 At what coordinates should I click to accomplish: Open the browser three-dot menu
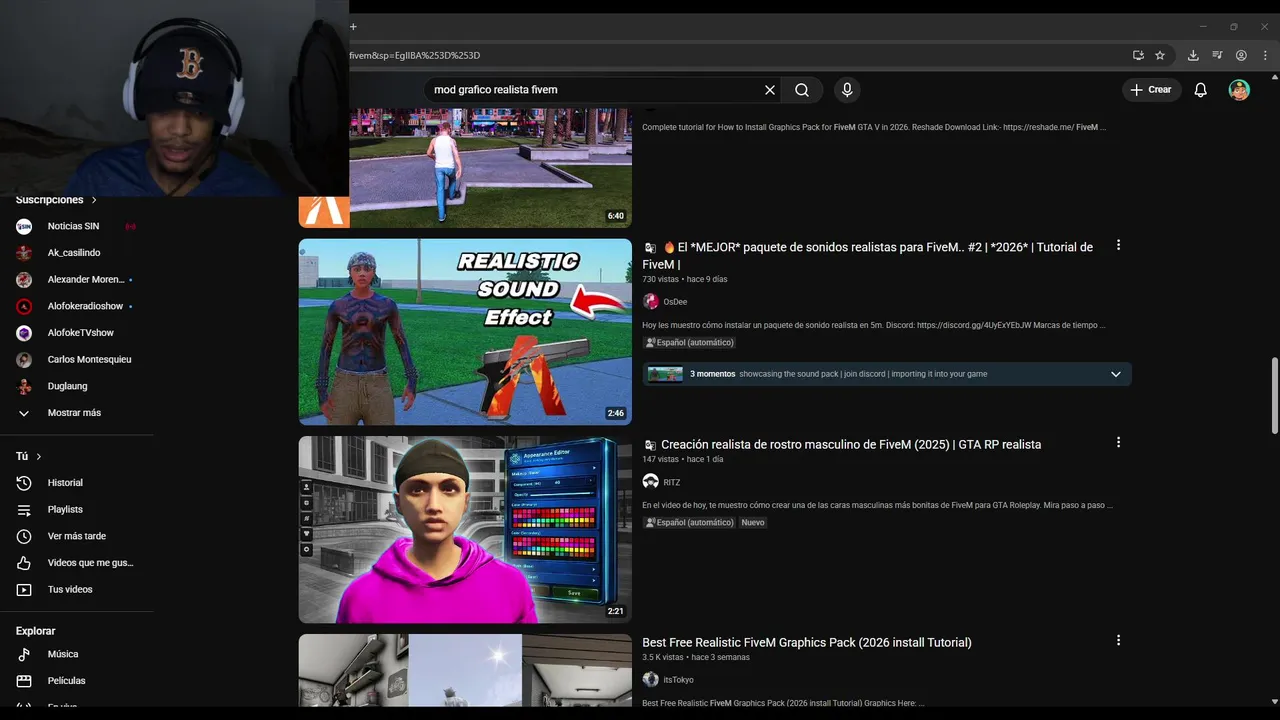[1265, 56]
